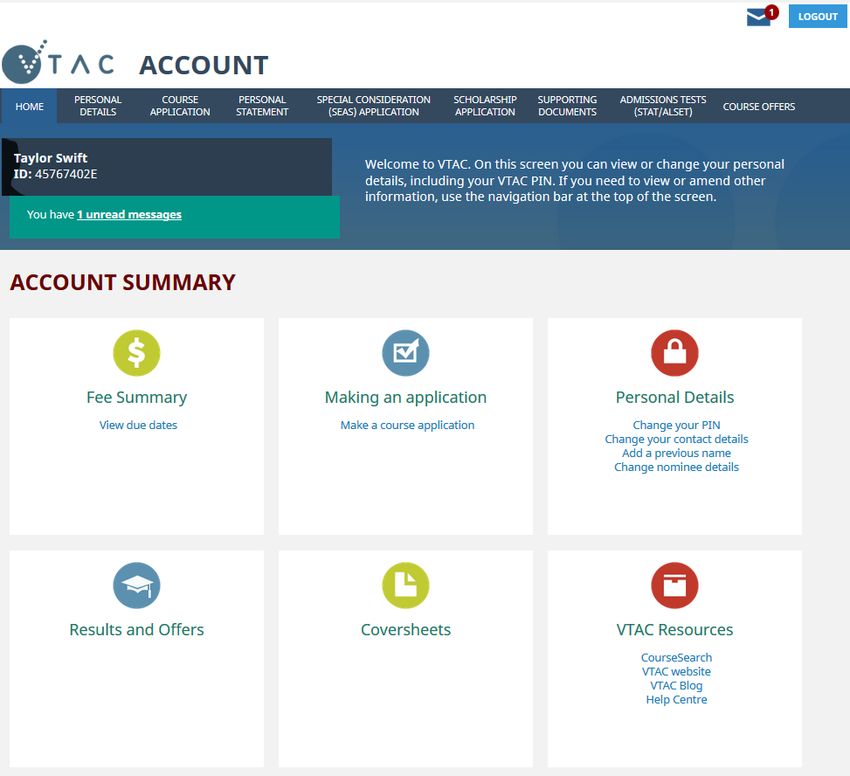Click the Results and Offers heading
The height and width of the screenshot is (776, 850).
coord(137,630)
